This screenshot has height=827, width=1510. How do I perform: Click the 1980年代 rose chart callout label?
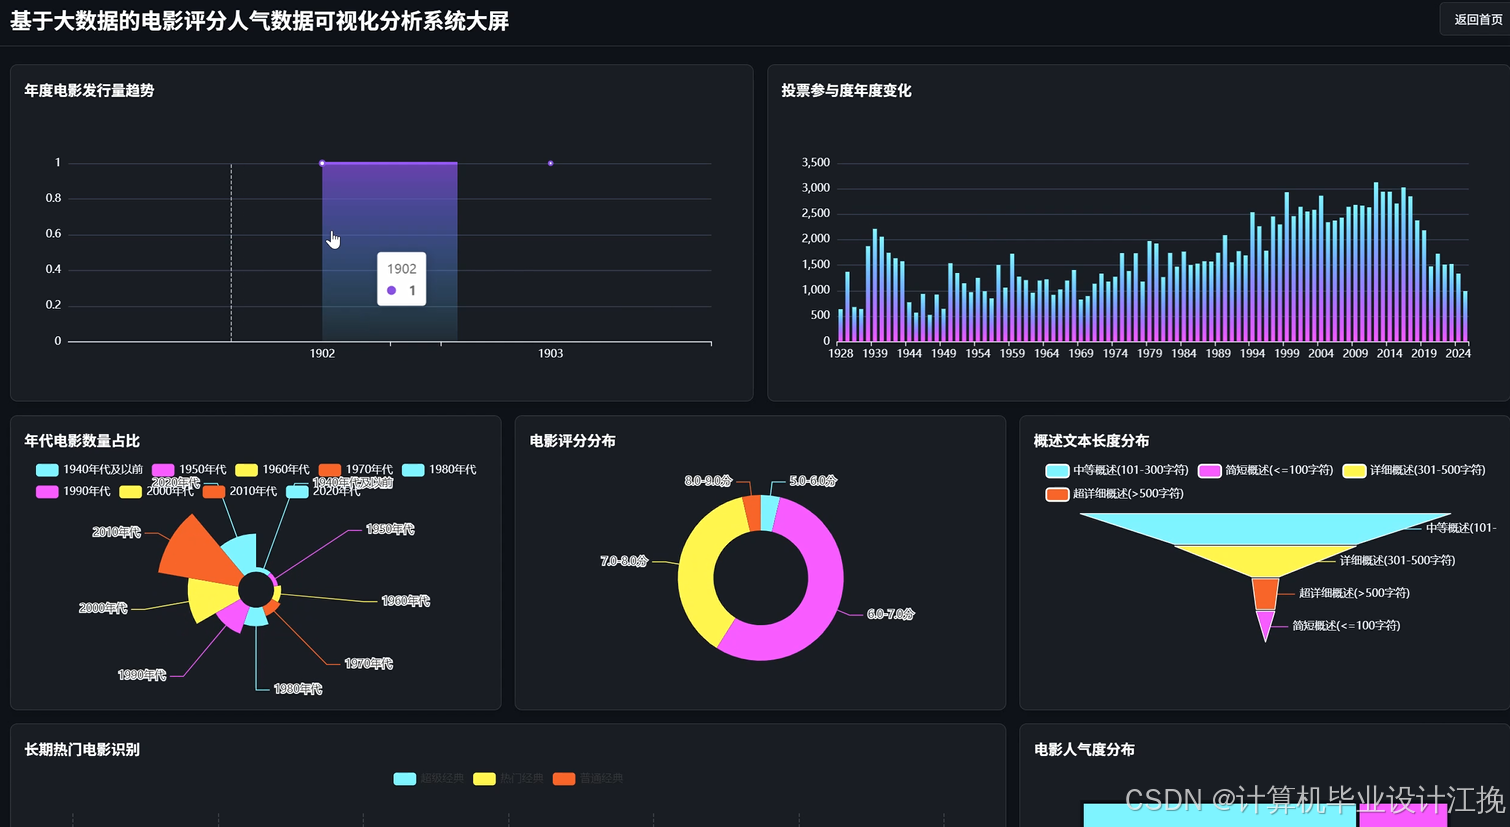(x=298, y=689)
